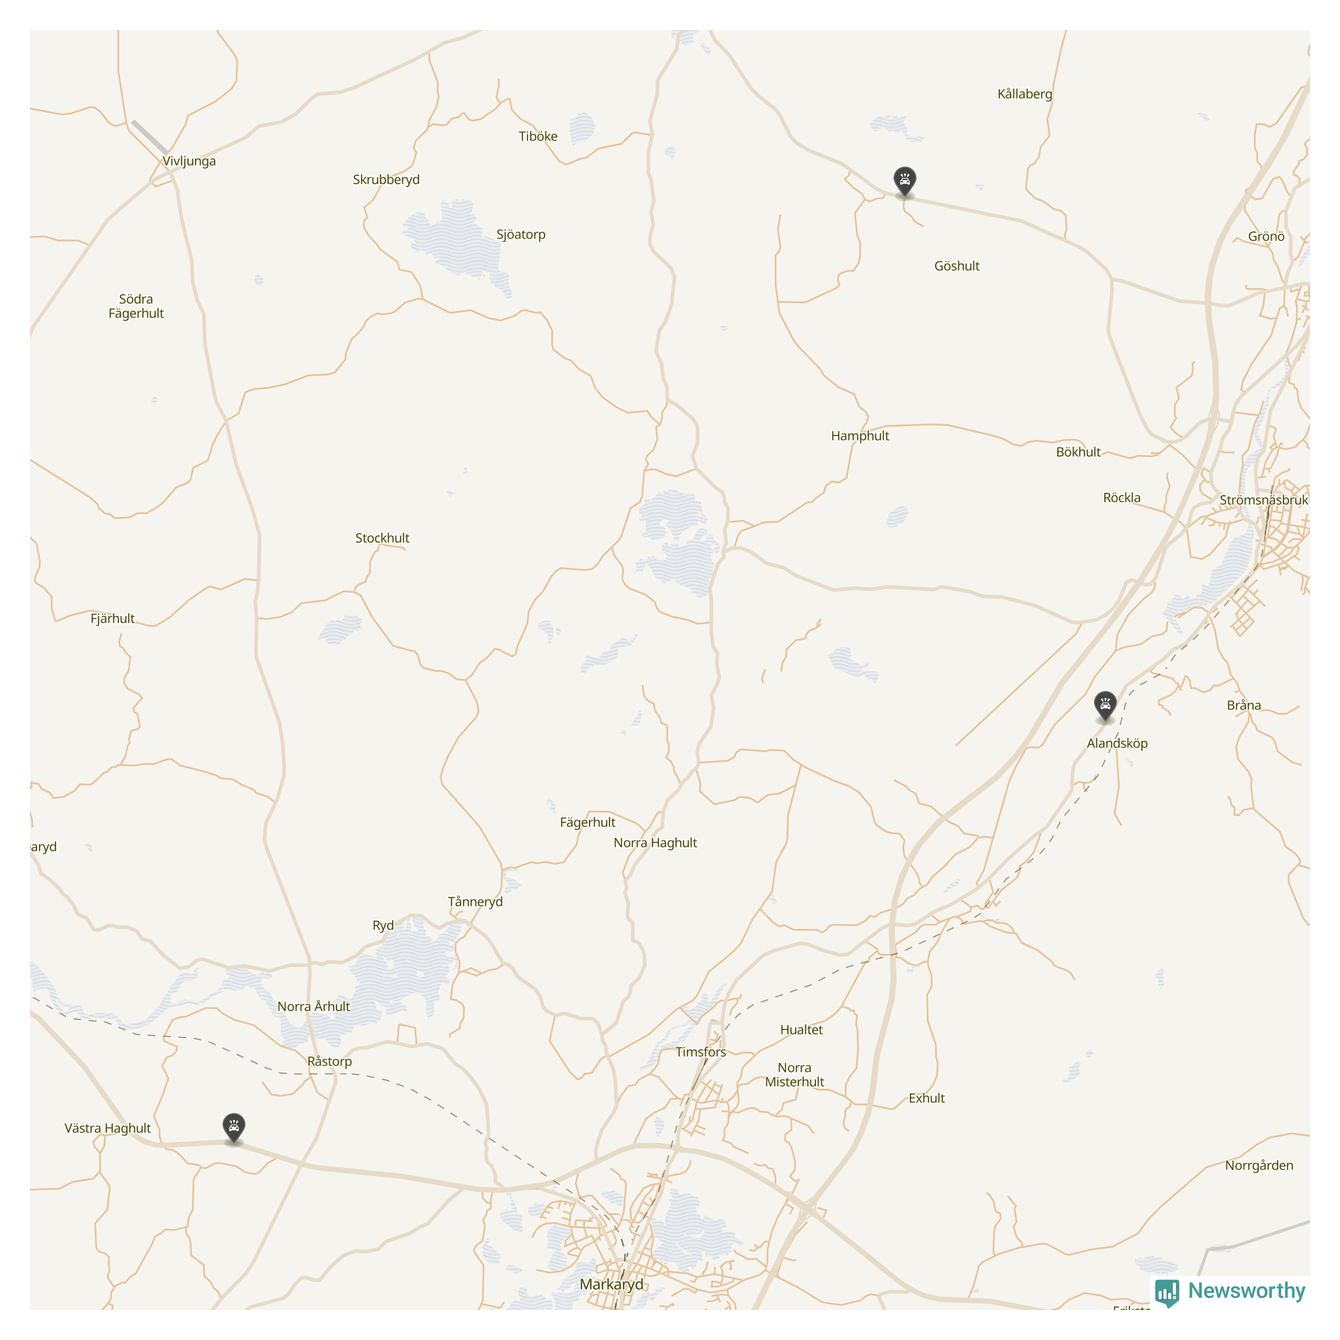Click the Södra Fägerhult label

136,306
